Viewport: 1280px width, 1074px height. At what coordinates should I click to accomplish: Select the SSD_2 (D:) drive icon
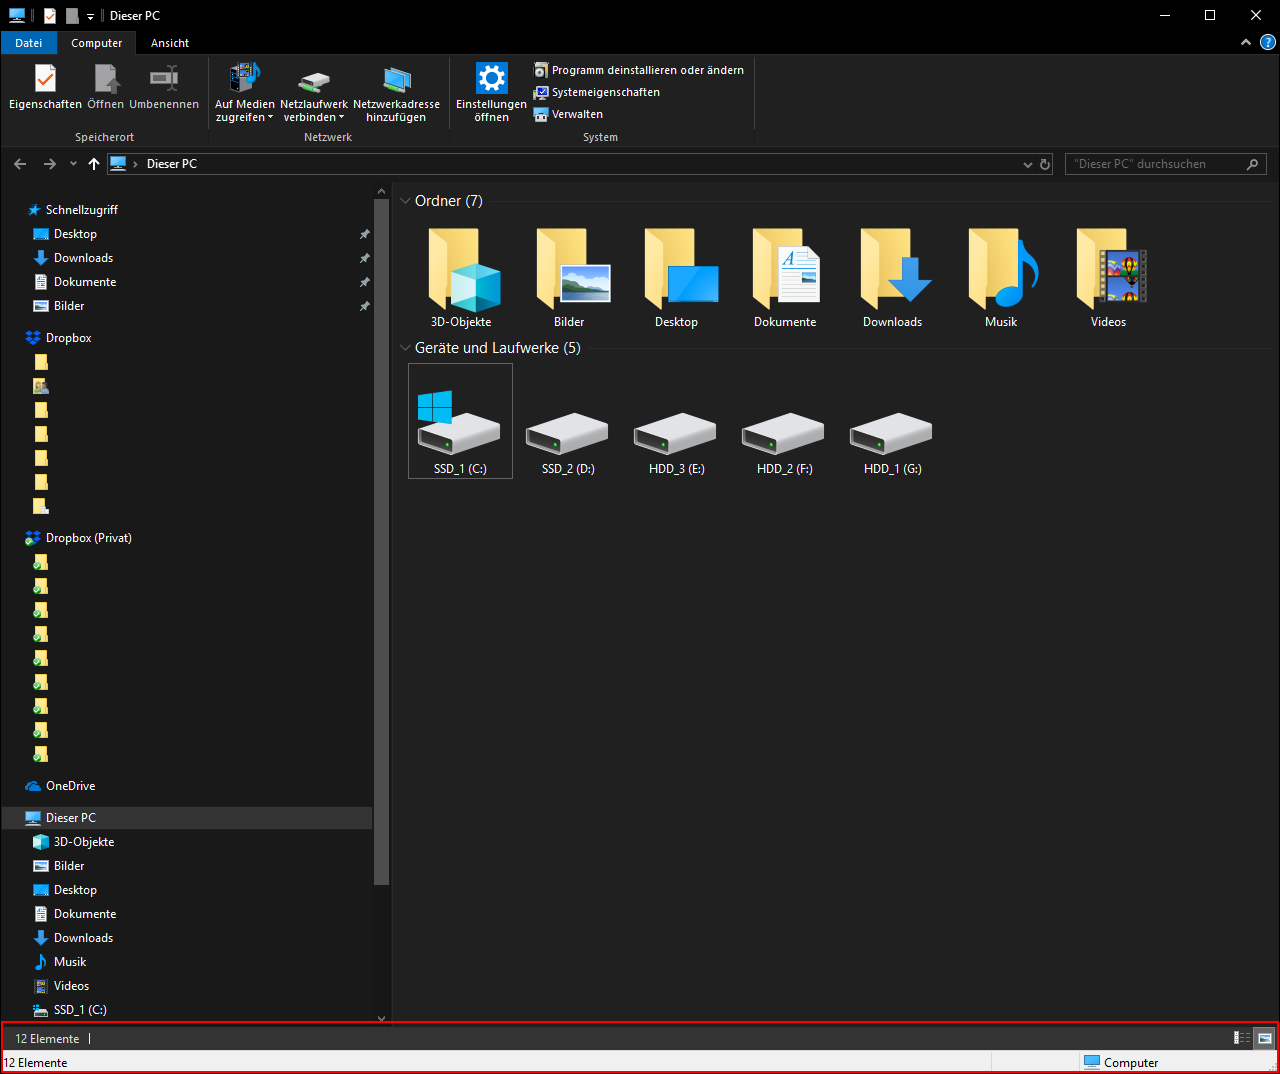[x=567, y=433]
